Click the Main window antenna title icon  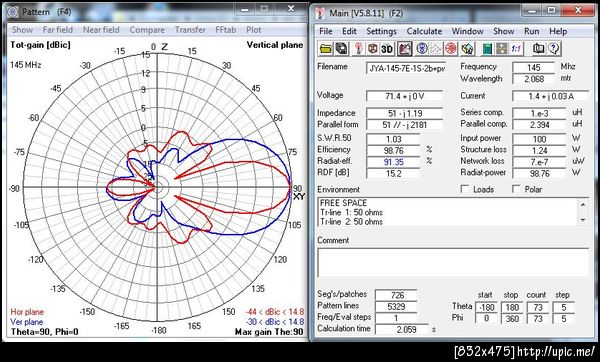320,13
